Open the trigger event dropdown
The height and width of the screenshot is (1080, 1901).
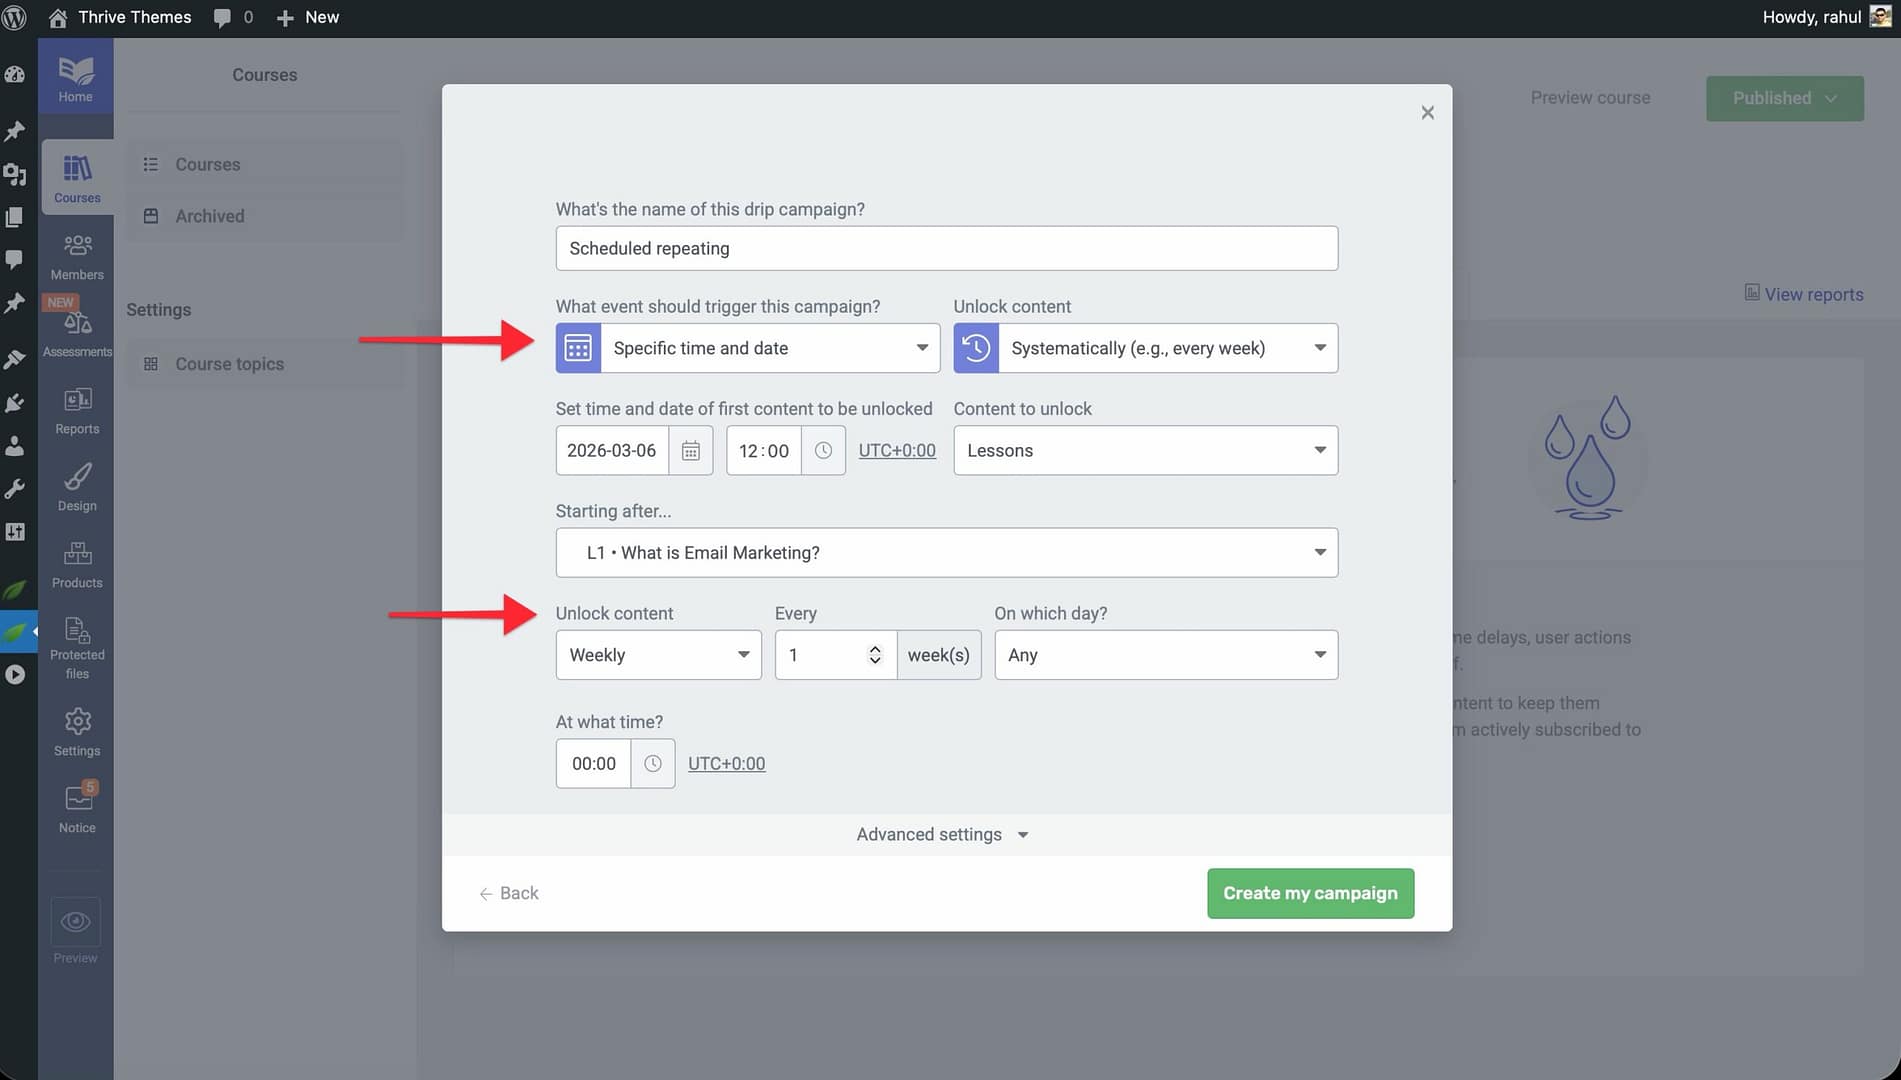click(x=769, y=348)
